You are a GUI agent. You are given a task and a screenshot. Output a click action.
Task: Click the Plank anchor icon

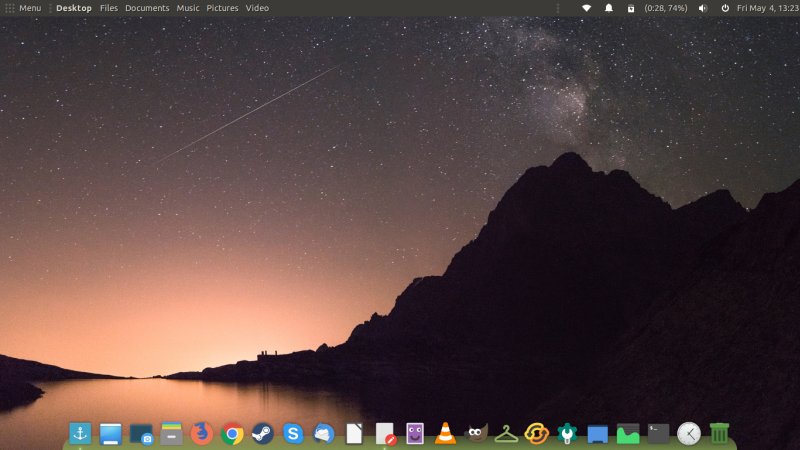(x=80, y=433)
